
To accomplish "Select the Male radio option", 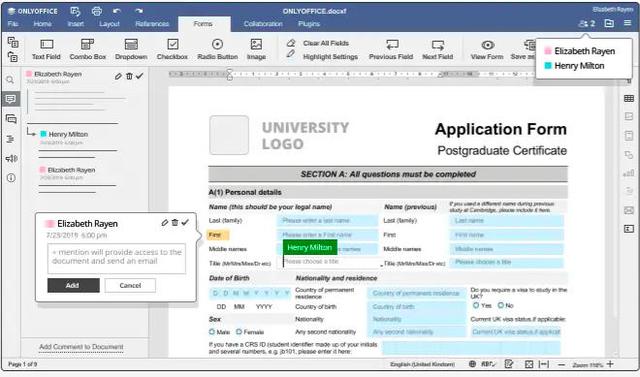I will click(x=212, y=332).
